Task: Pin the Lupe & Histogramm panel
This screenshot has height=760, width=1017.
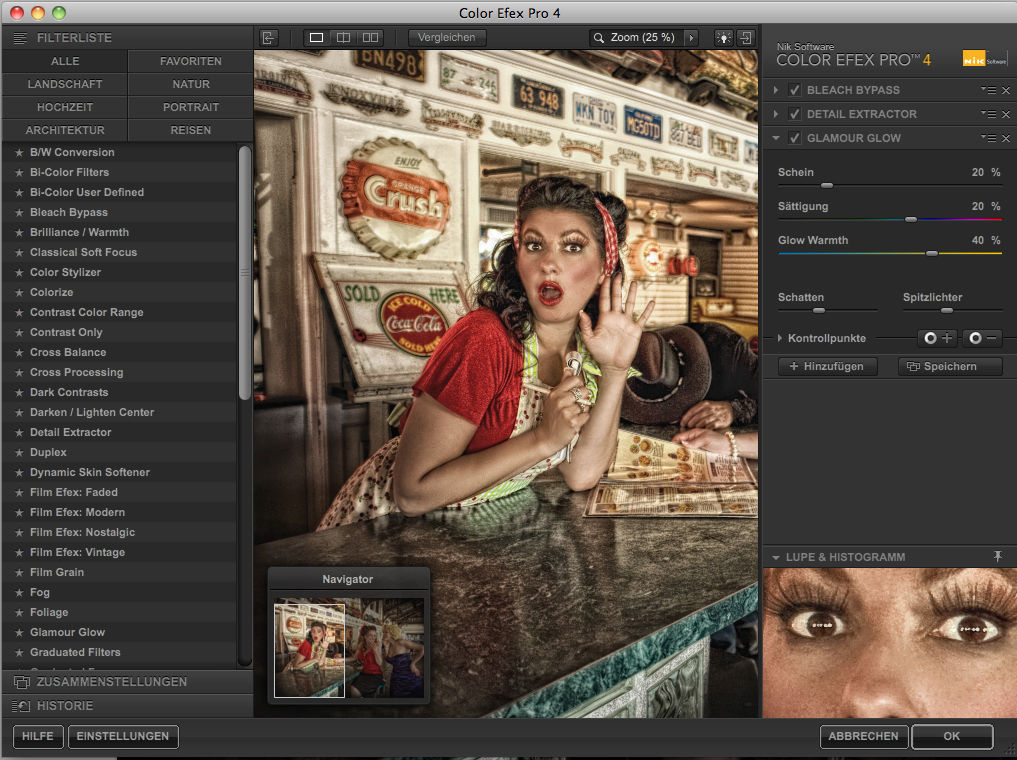Action: [x=997, y=557]
